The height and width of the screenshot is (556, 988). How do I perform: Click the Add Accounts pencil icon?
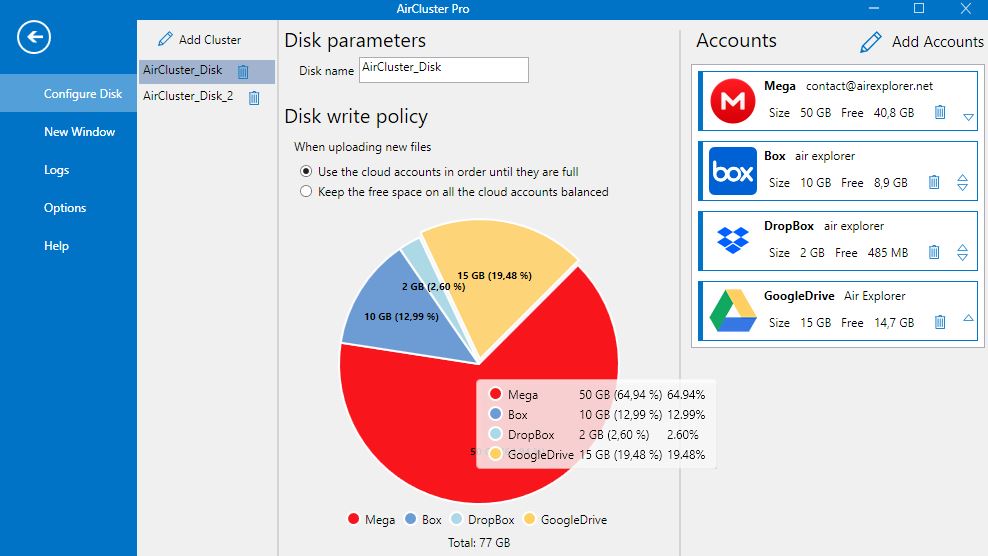click(x=871, y=42)
